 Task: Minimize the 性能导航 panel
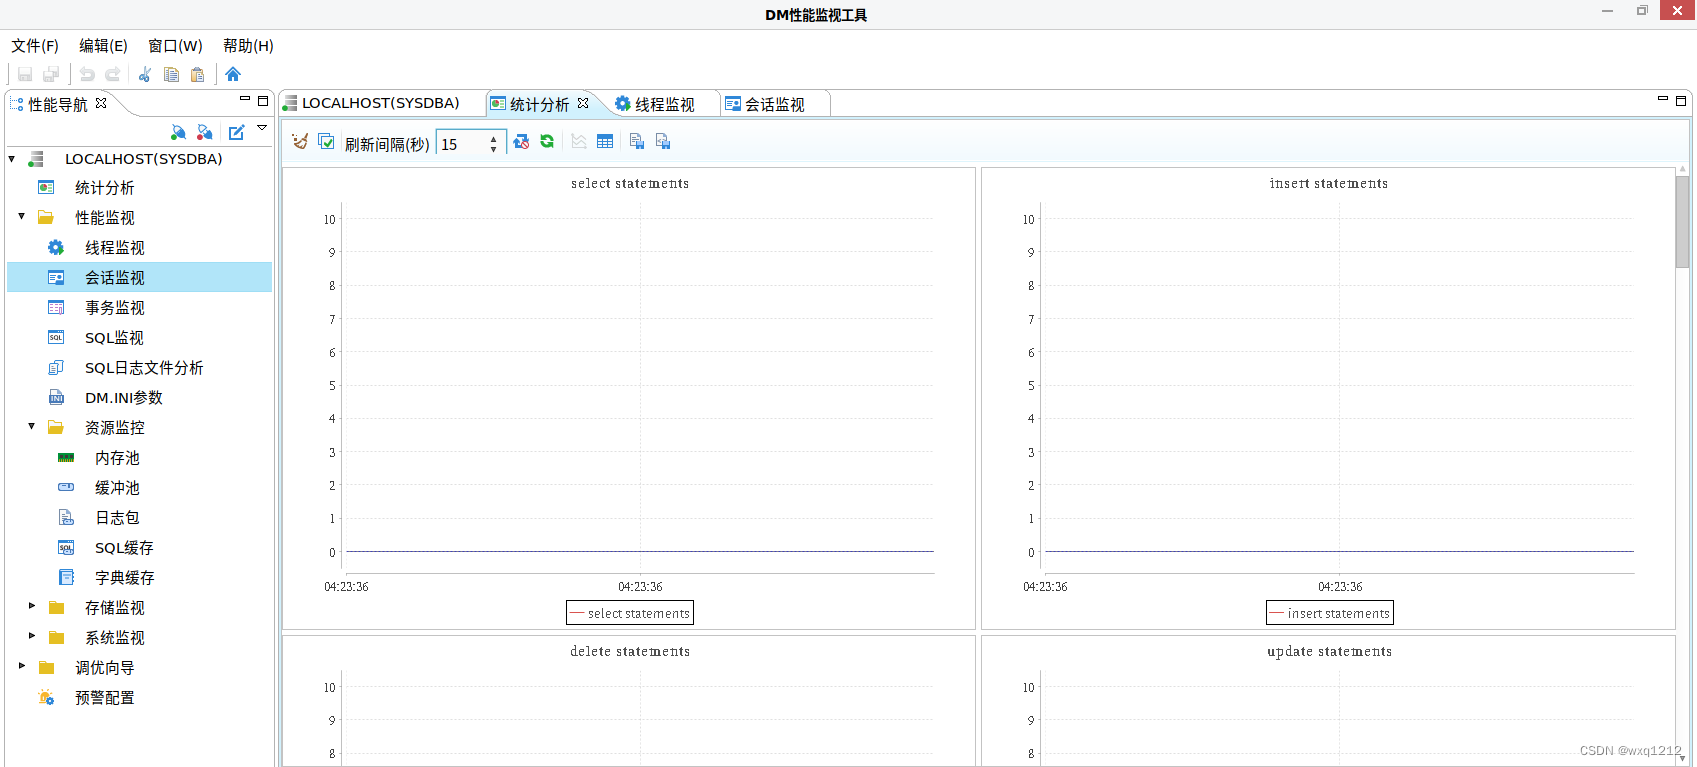click(245, 99)
